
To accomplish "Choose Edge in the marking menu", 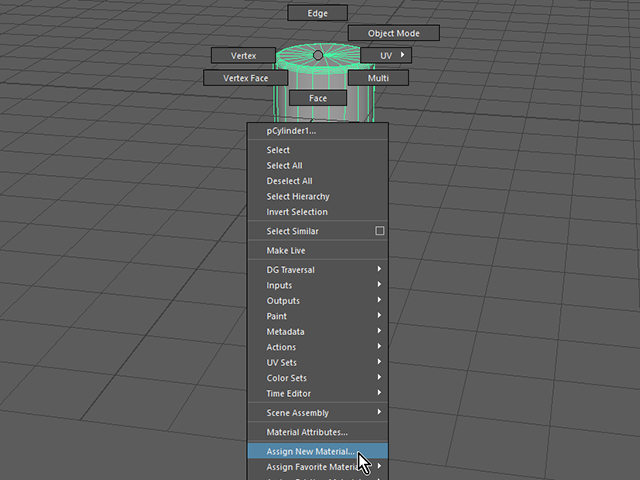I will tap(318, 13).
